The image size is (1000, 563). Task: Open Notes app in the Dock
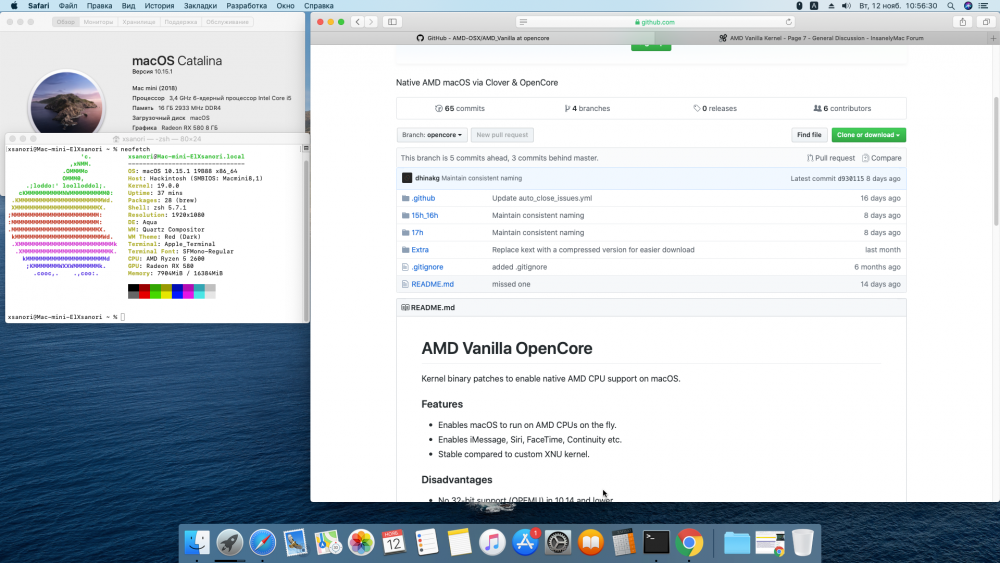[459, 543]
